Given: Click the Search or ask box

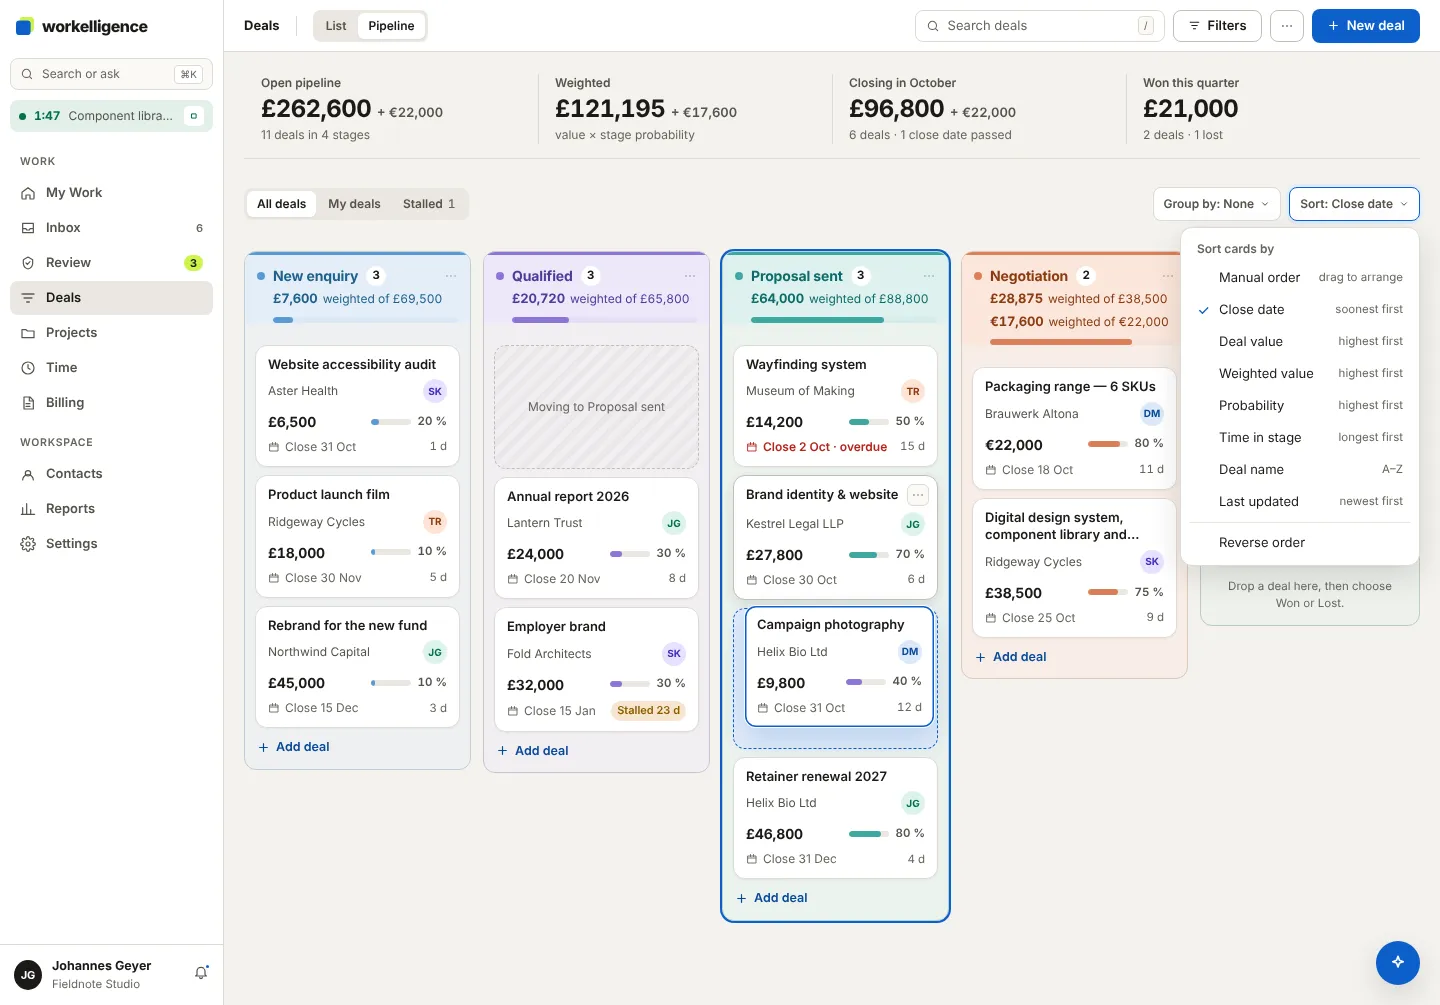Looking at the screenshot, I should pyautogui.click(x=111, y=74).
